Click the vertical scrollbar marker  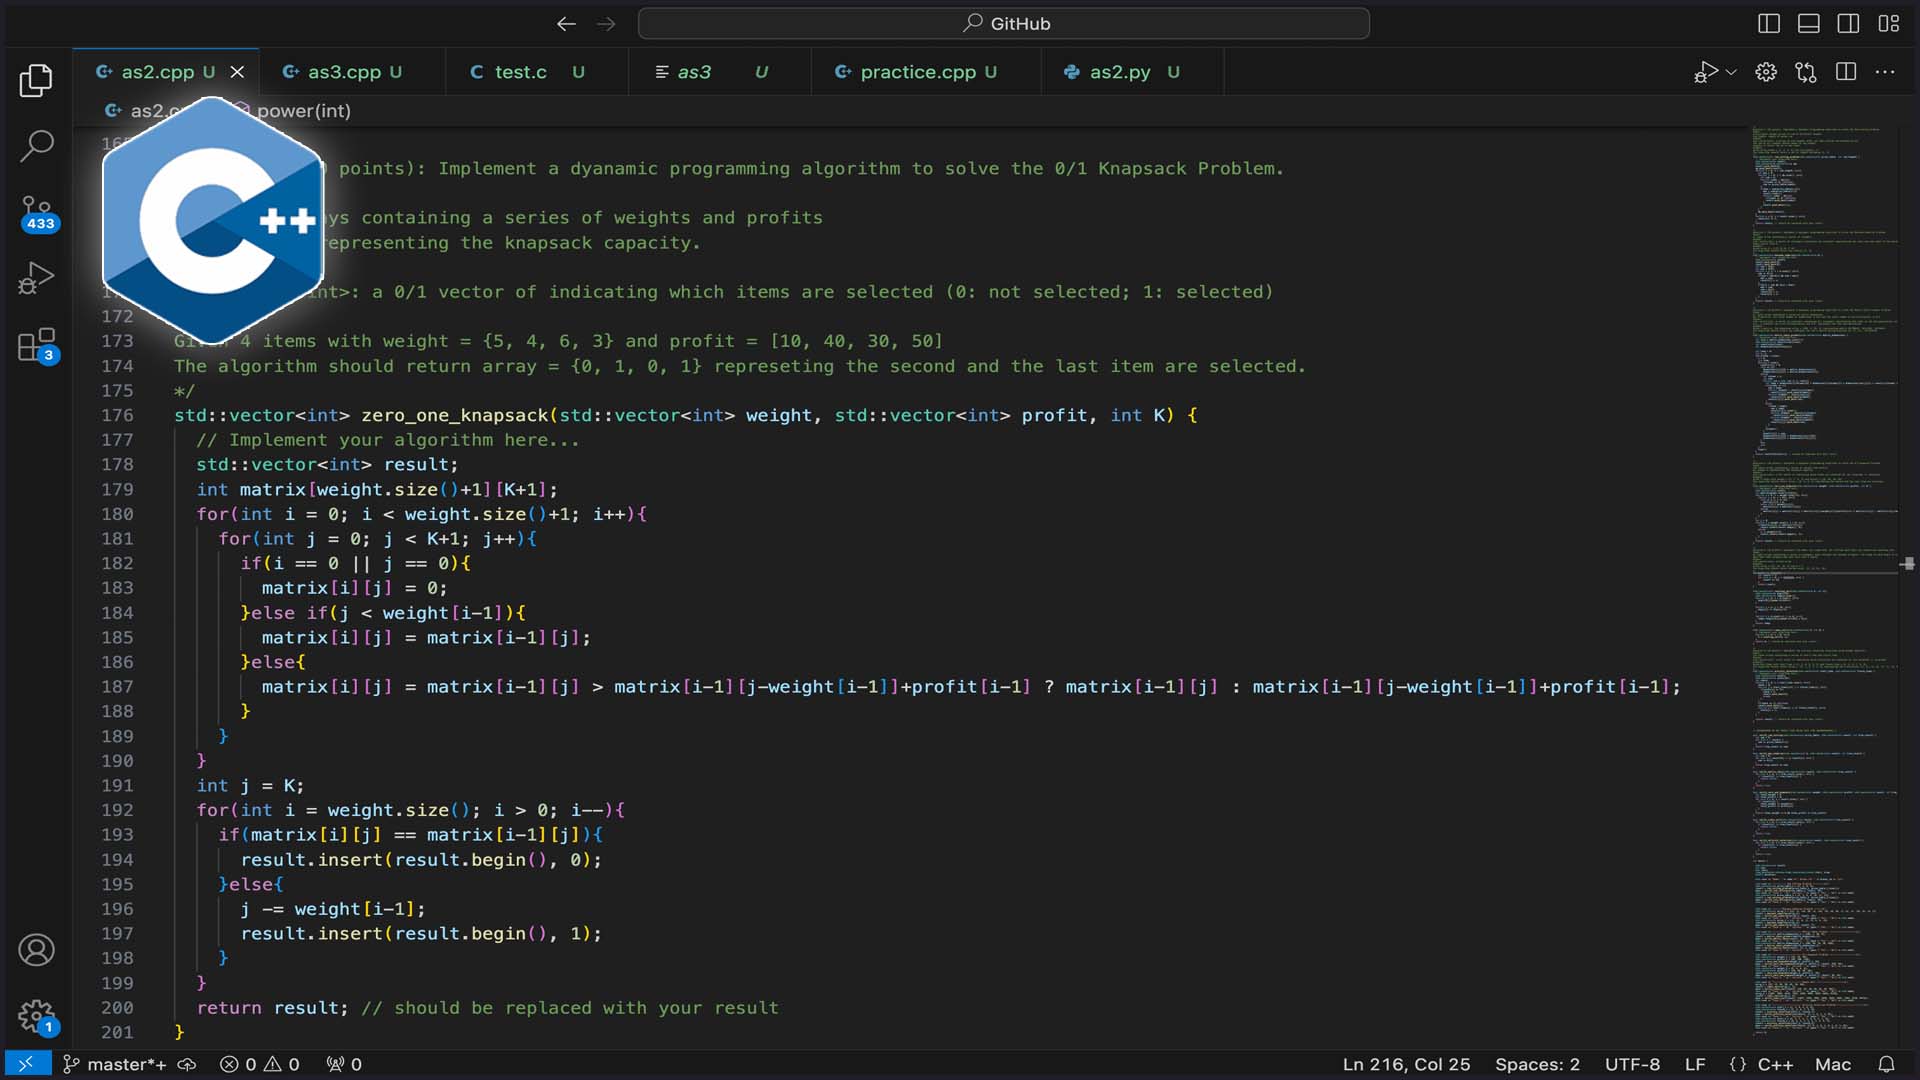[1908, 564]
